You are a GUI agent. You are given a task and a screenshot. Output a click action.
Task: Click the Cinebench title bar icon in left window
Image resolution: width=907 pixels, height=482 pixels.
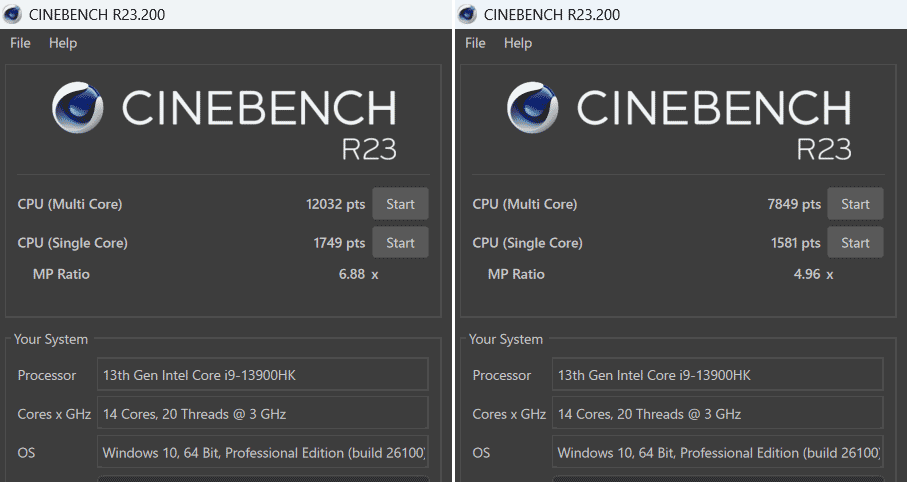(12, 14)
